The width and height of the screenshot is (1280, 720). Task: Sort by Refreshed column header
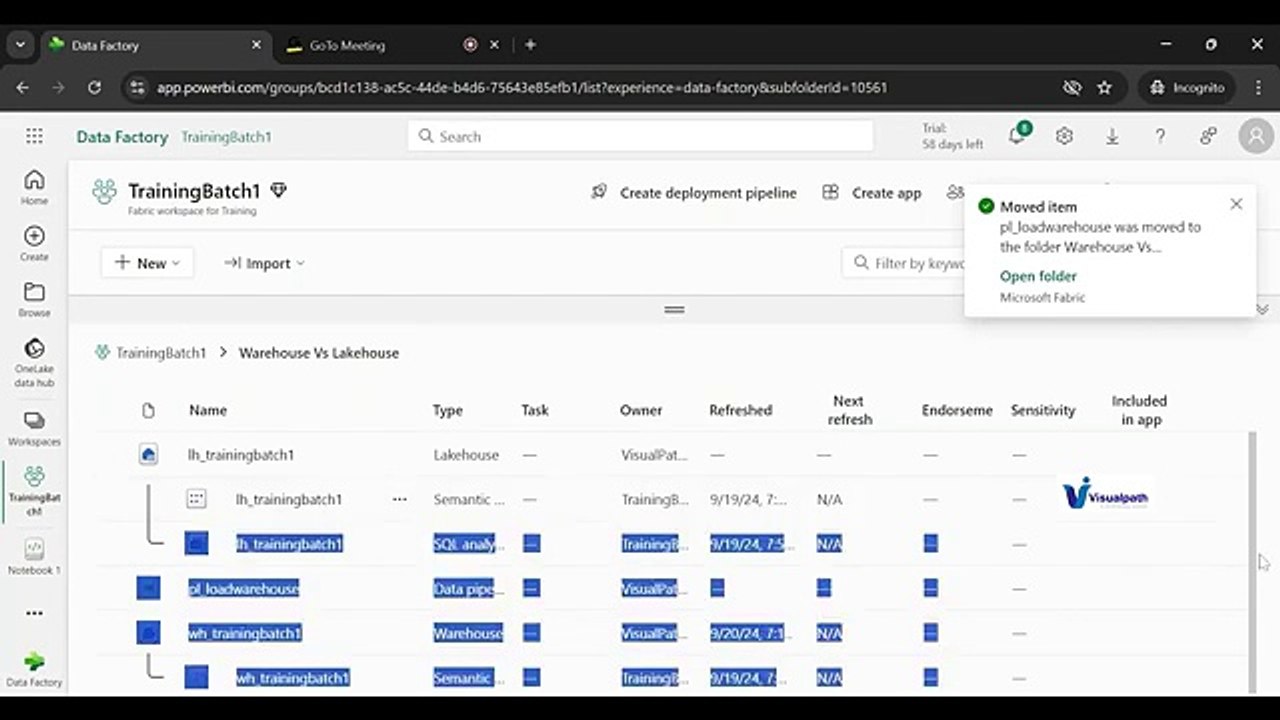[741, 410]
